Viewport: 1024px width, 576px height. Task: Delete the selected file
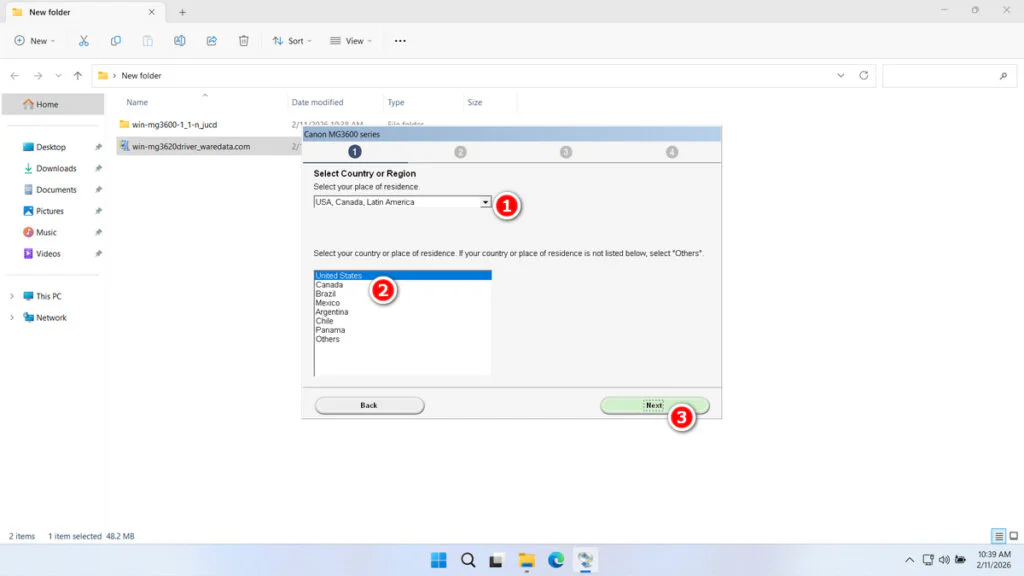(243, 40)
